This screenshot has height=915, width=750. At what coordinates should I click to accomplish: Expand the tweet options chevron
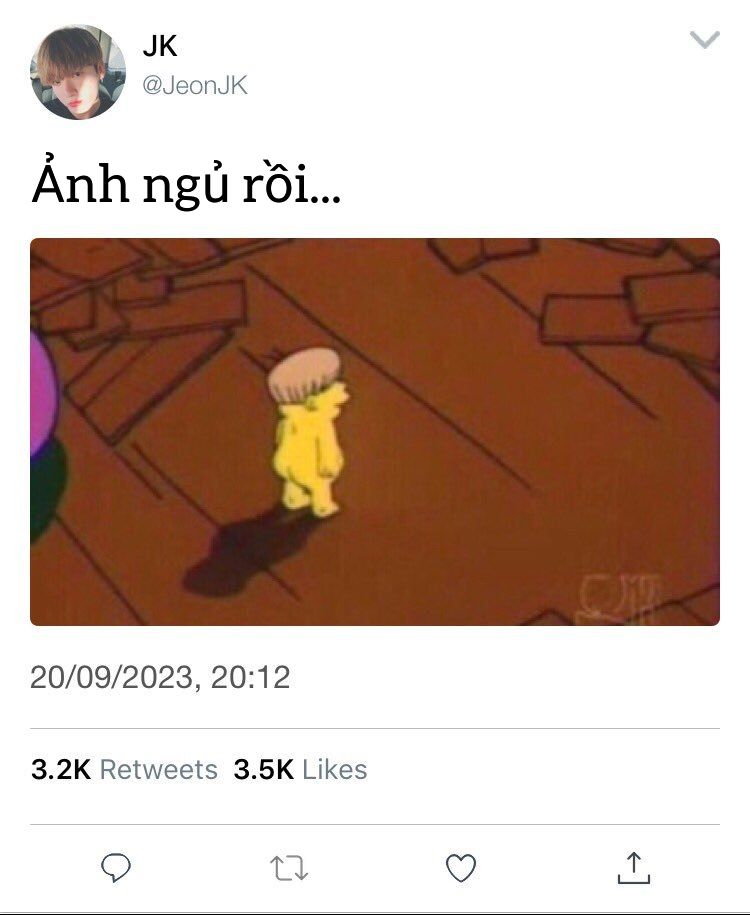(x=704, y=40)
